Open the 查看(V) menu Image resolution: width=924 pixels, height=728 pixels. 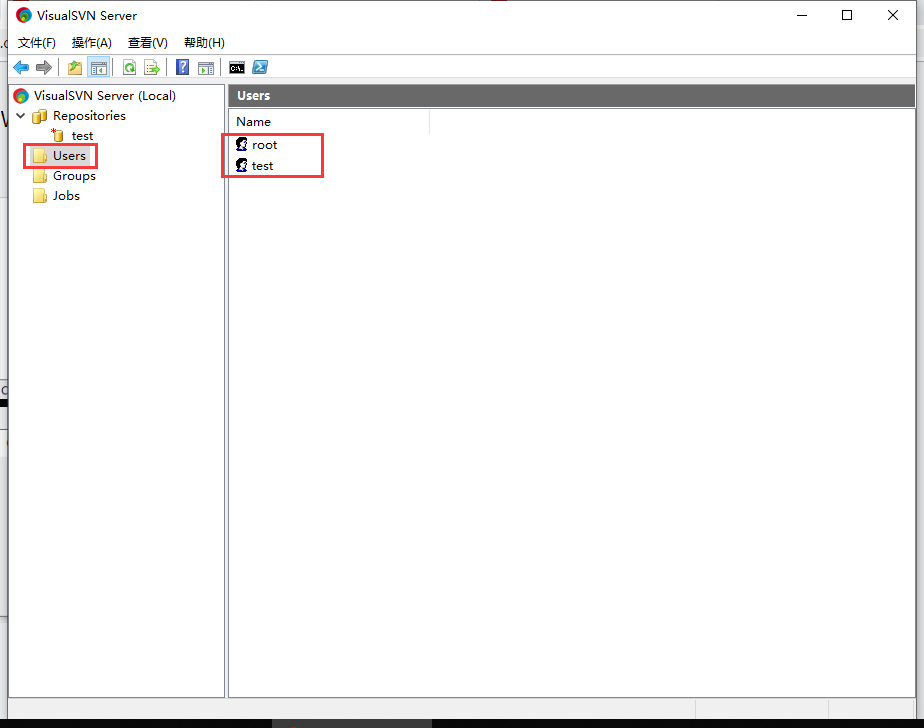point(147,42)
